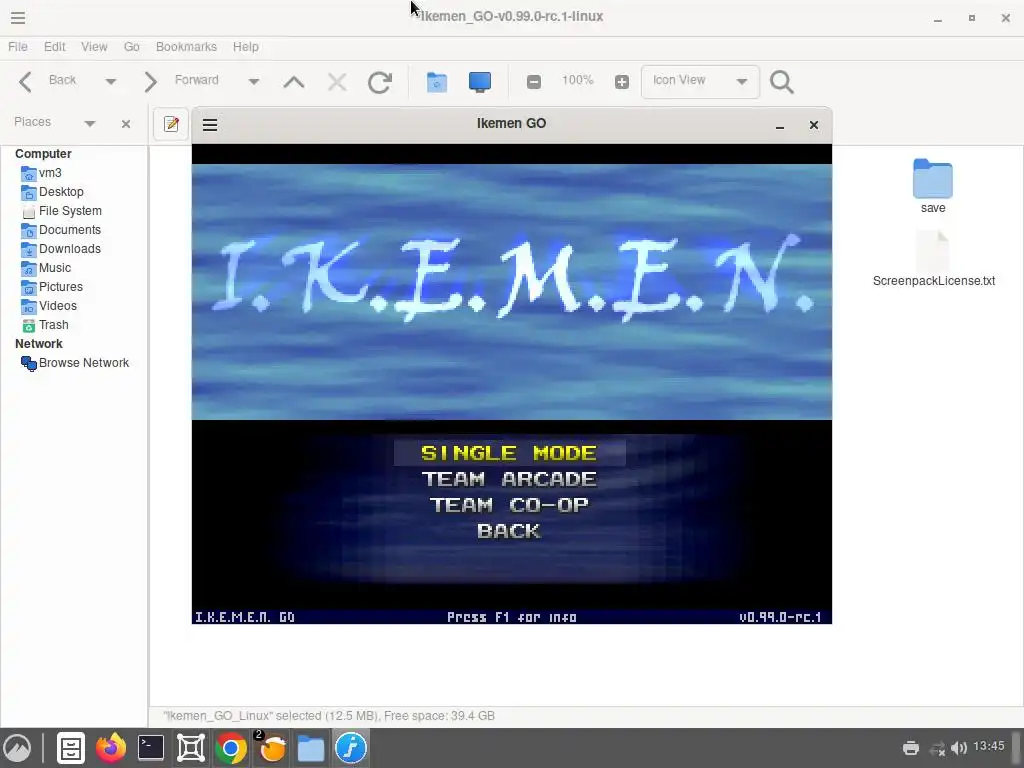Open Downloads in the sidebar
1024x768 pixels.
point(61,249)
